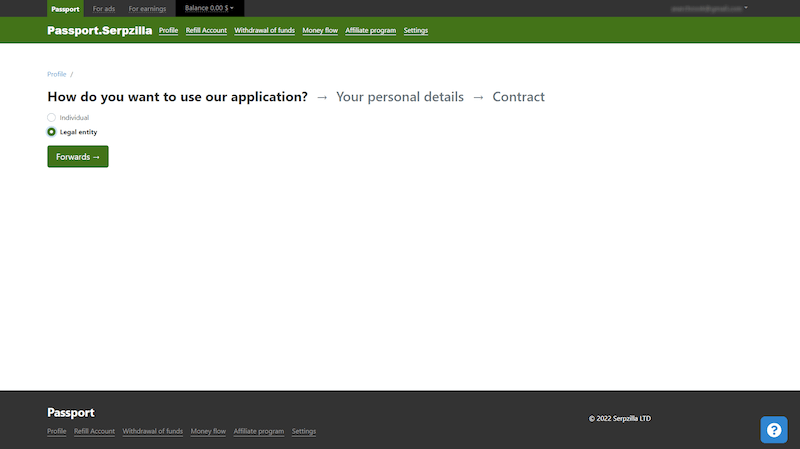Open Refill Account in the green navigation bar
Image resolution: width=800 pixels, height=449 pixels.
[206, 31]
